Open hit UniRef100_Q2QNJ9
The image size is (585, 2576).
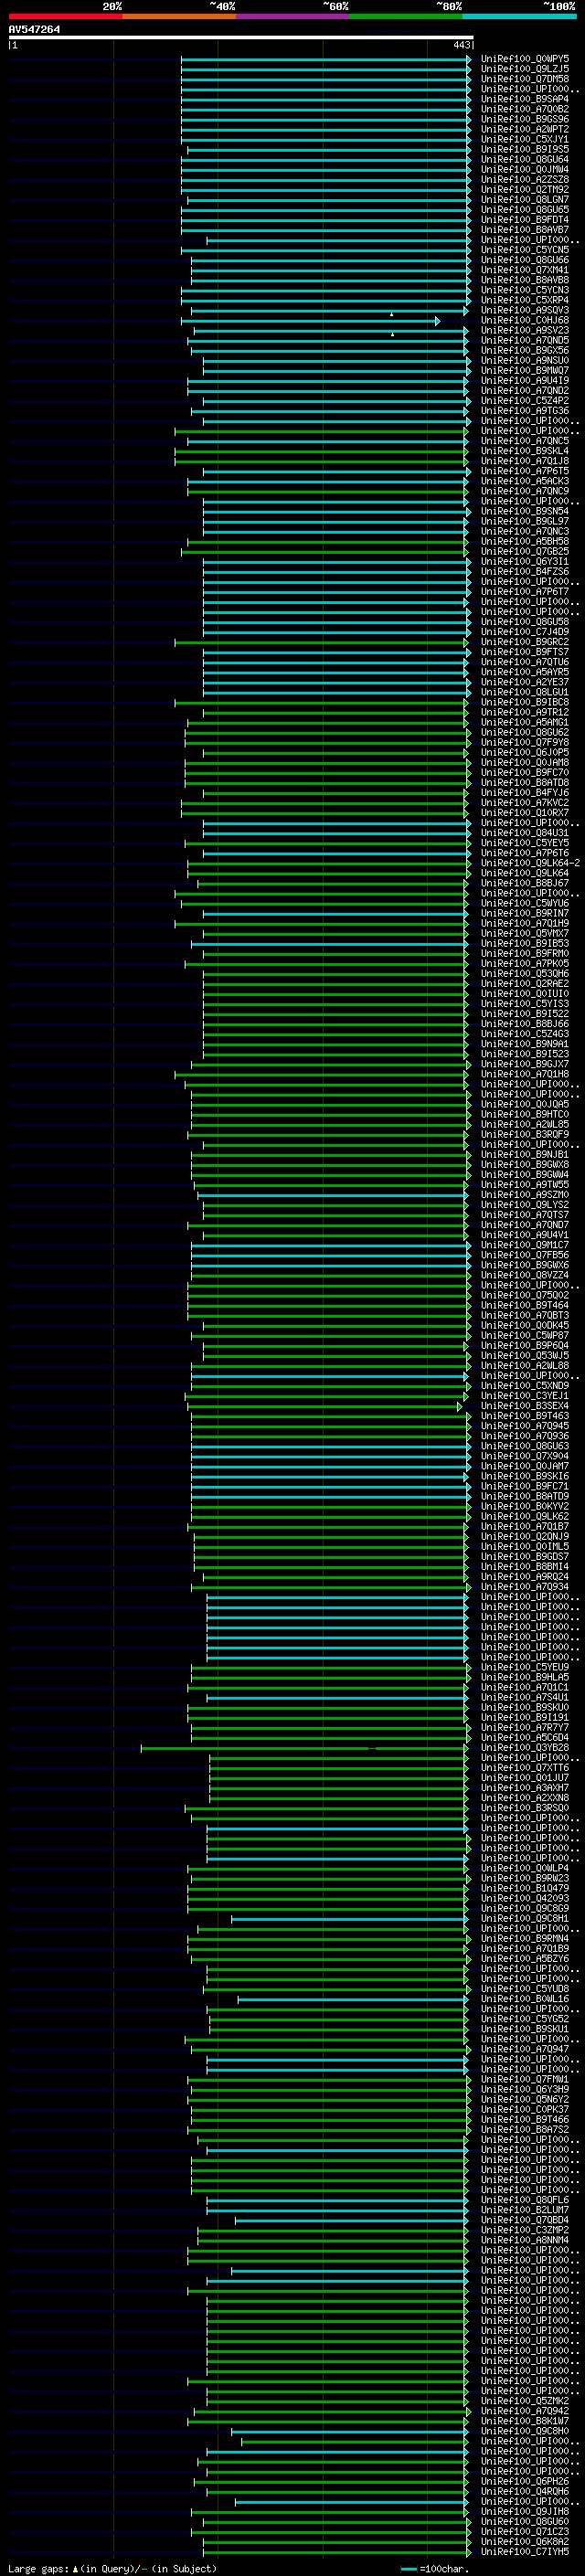pos(525,1536)
